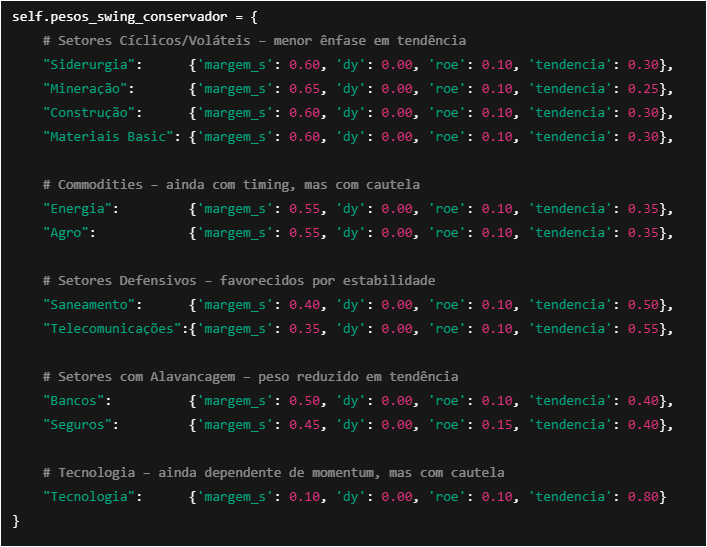Place cursor on "Seguros" key
The width and height of the screenshot is (707, 547).
click(x=80, y=425)
